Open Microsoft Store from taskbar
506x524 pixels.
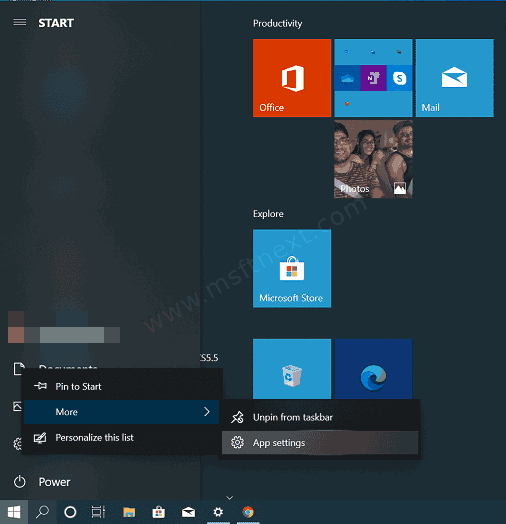pyautogui.click(x=158, y=512)
